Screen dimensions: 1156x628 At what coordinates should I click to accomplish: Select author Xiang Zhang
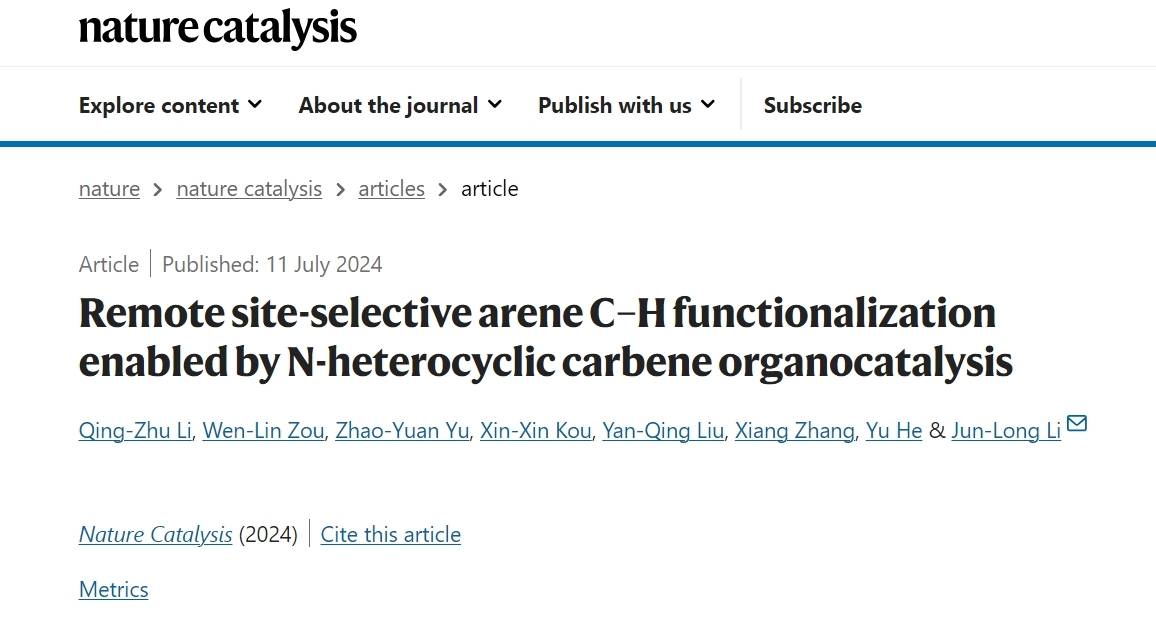(x=795, y=431)
